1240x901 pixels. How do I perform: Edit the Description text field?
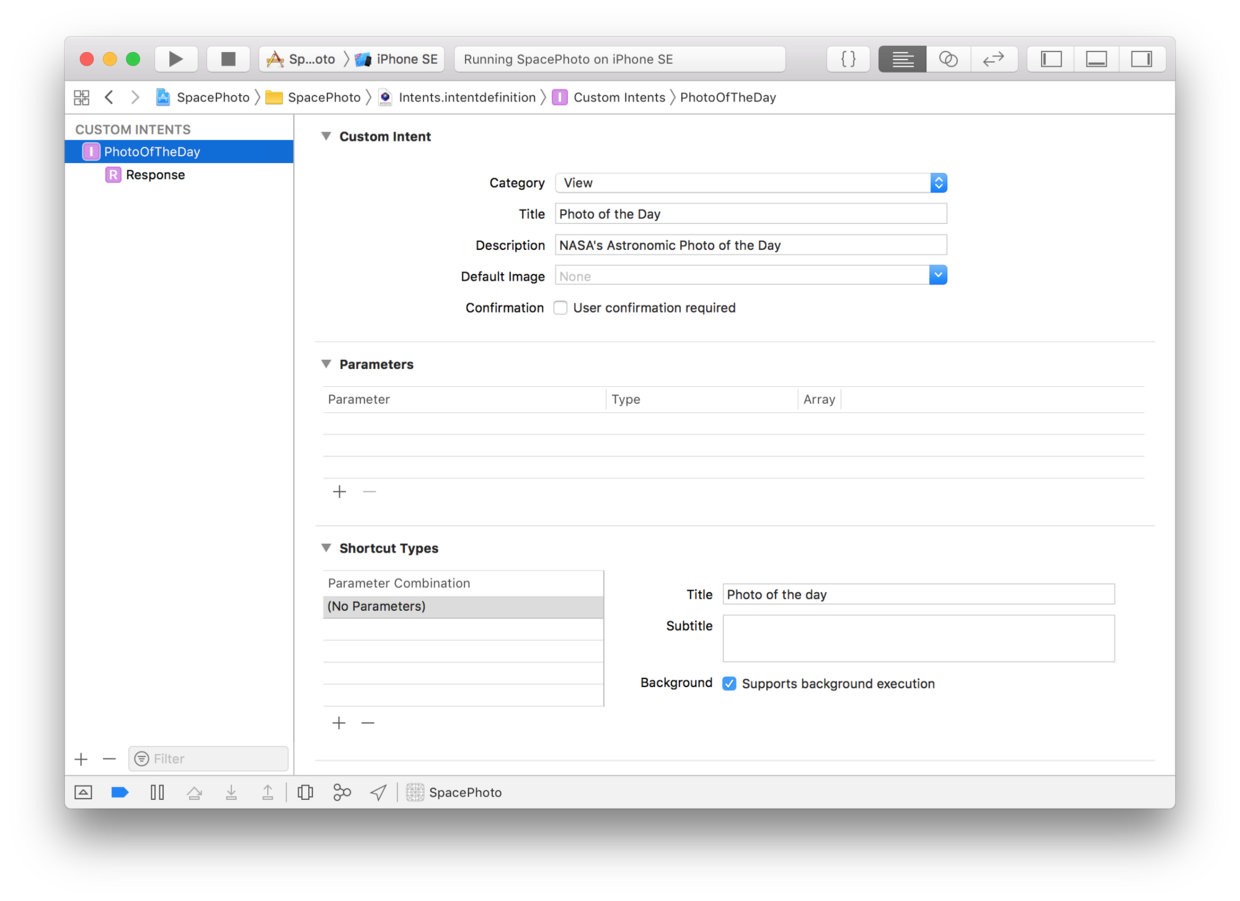pos(751,245)
